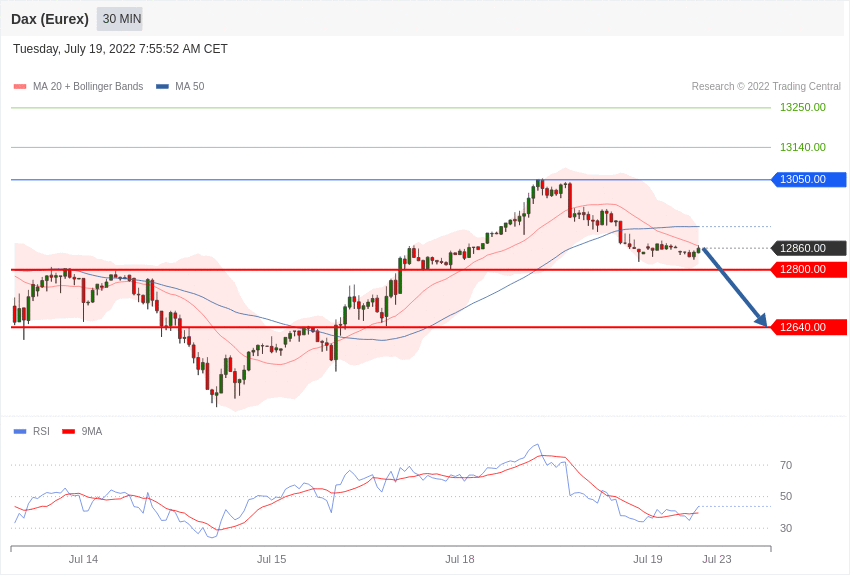Click the green 13250.00 resistance label
Screen dimensions: 850x576
802,108
